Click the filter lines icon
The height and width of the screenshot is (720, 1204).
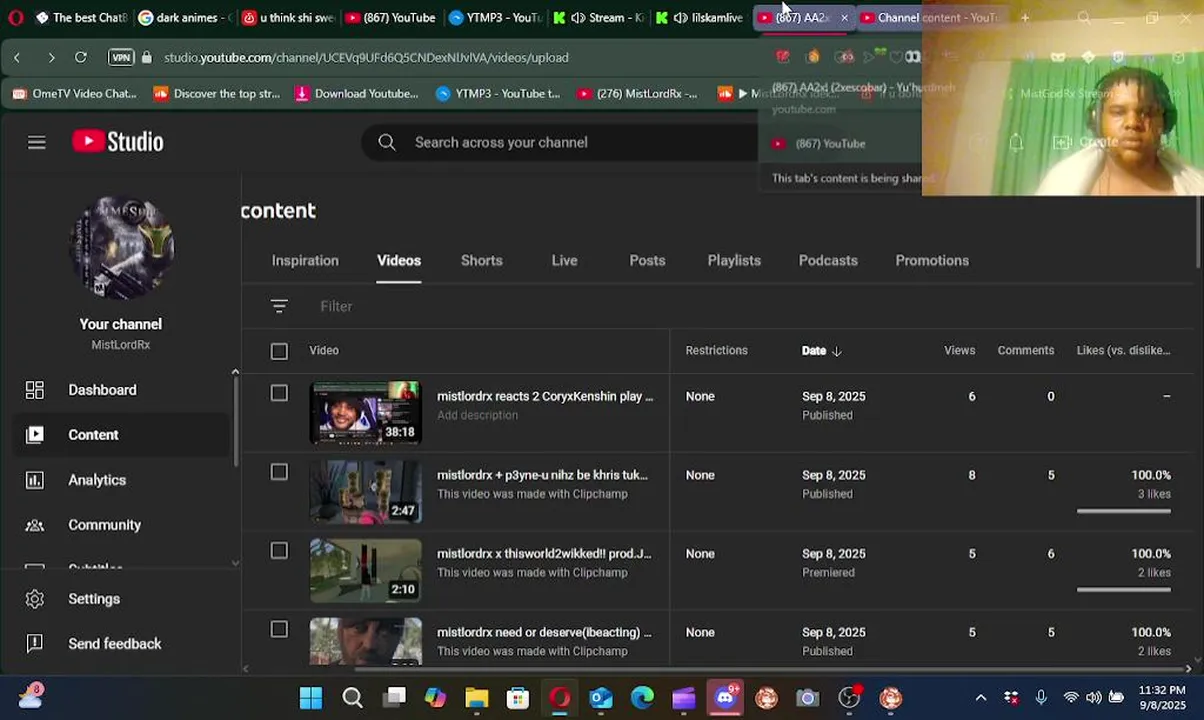point(279,306)
